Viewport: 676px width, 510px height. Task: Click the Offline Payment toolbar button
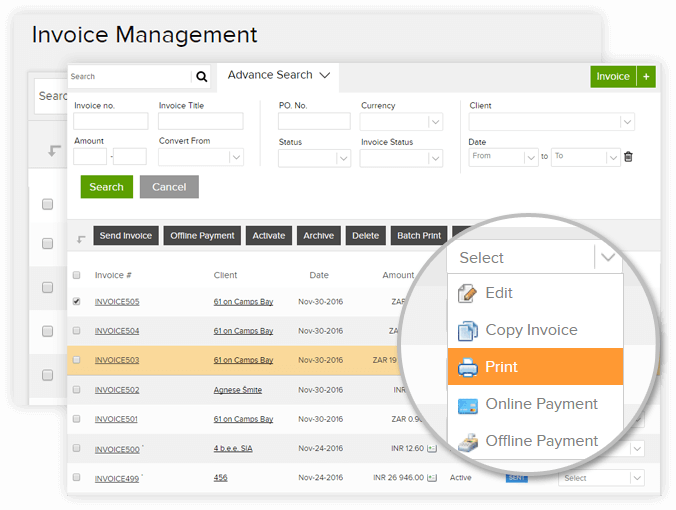point(202,236)
